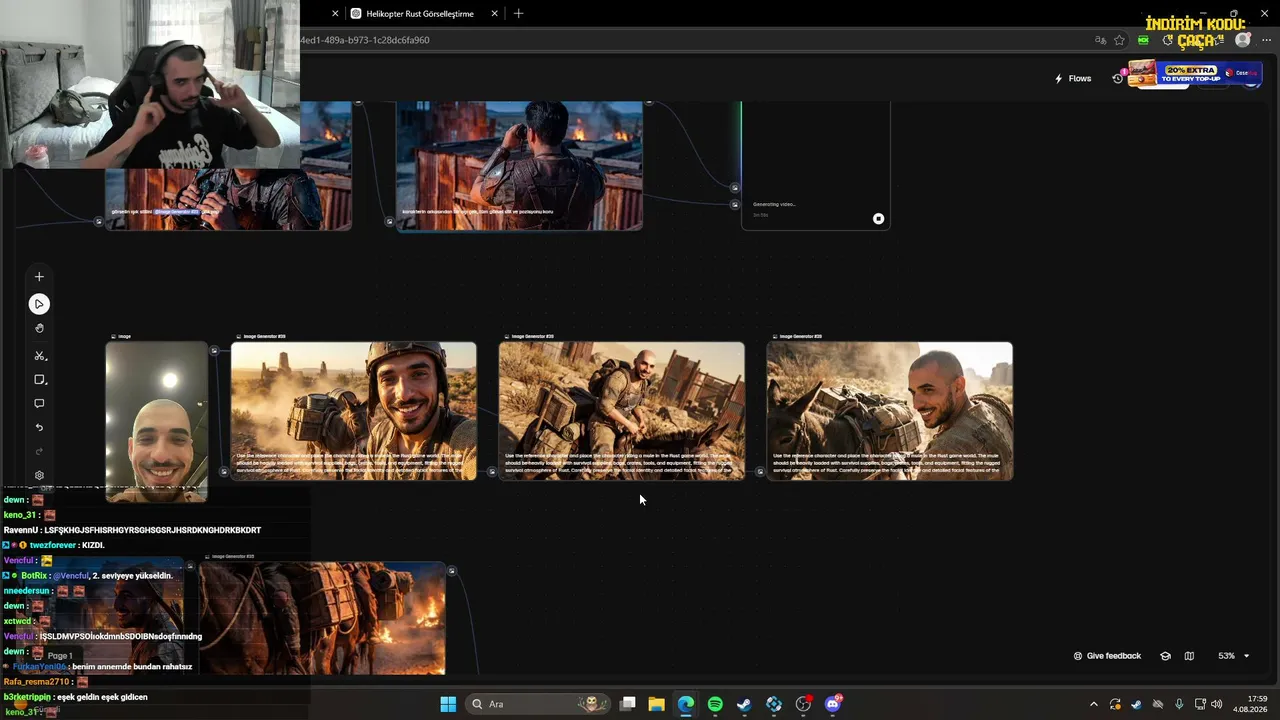Select the helmeted man Image Generator thumbnail
Image resolution: width=1280 pixels, height=720 pixels.
(354, 411)
